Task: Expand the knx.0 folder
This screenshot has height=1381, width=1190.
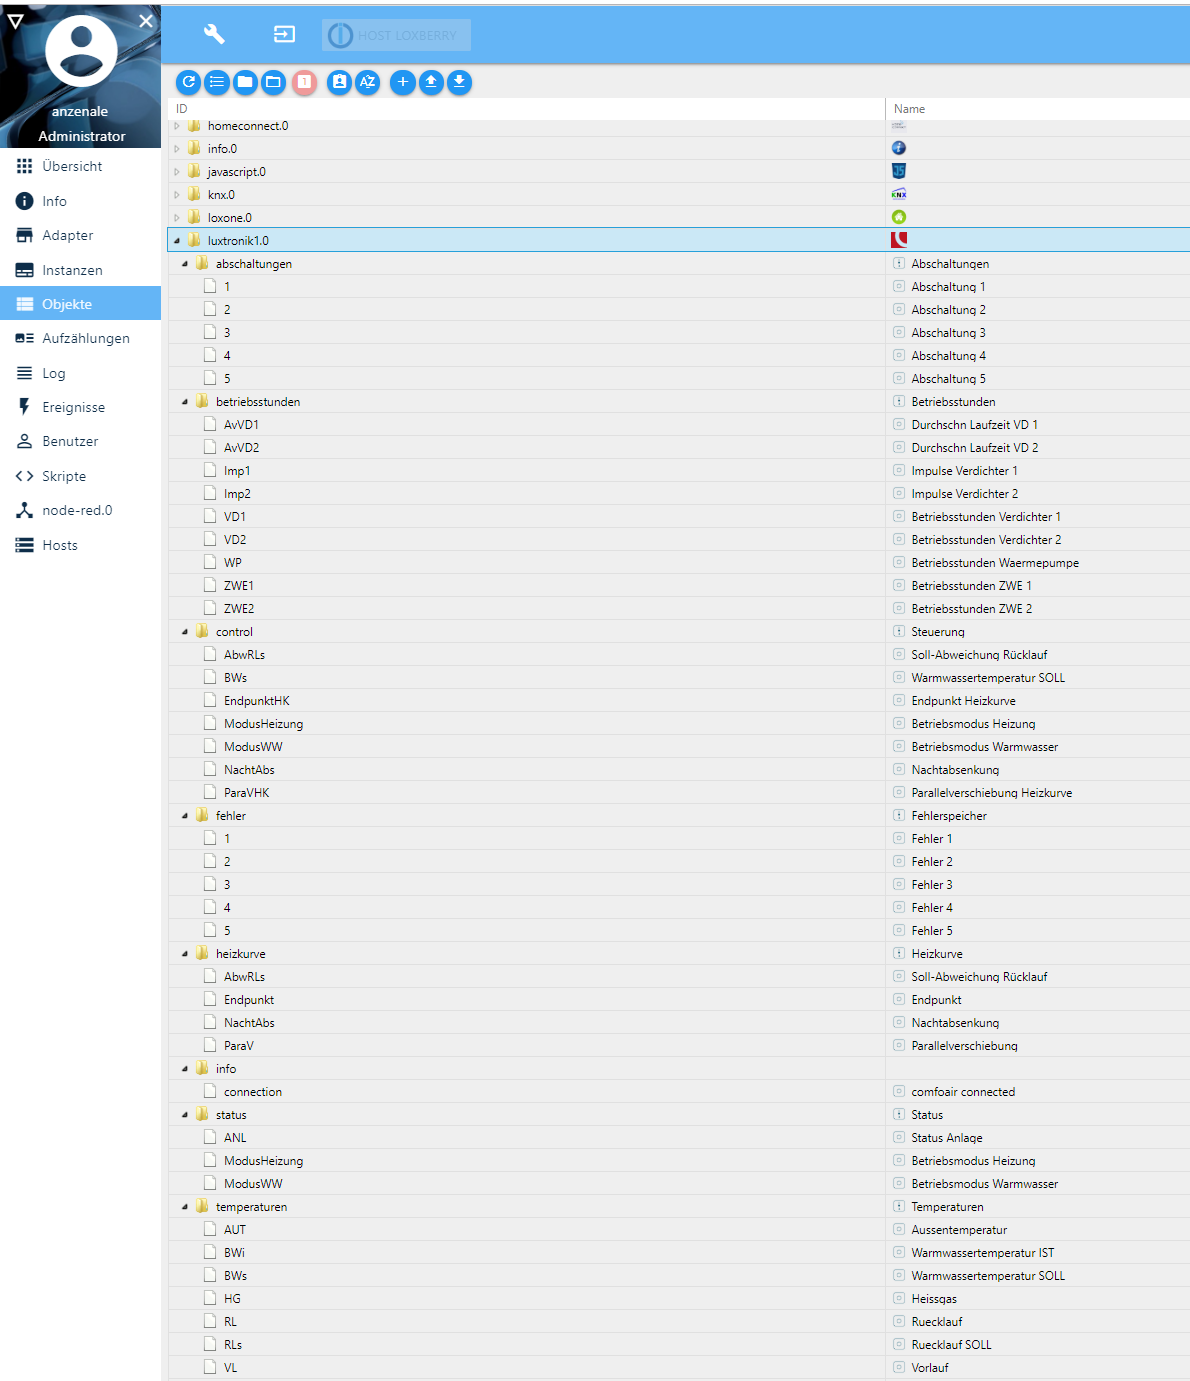Action: point(177,195)
